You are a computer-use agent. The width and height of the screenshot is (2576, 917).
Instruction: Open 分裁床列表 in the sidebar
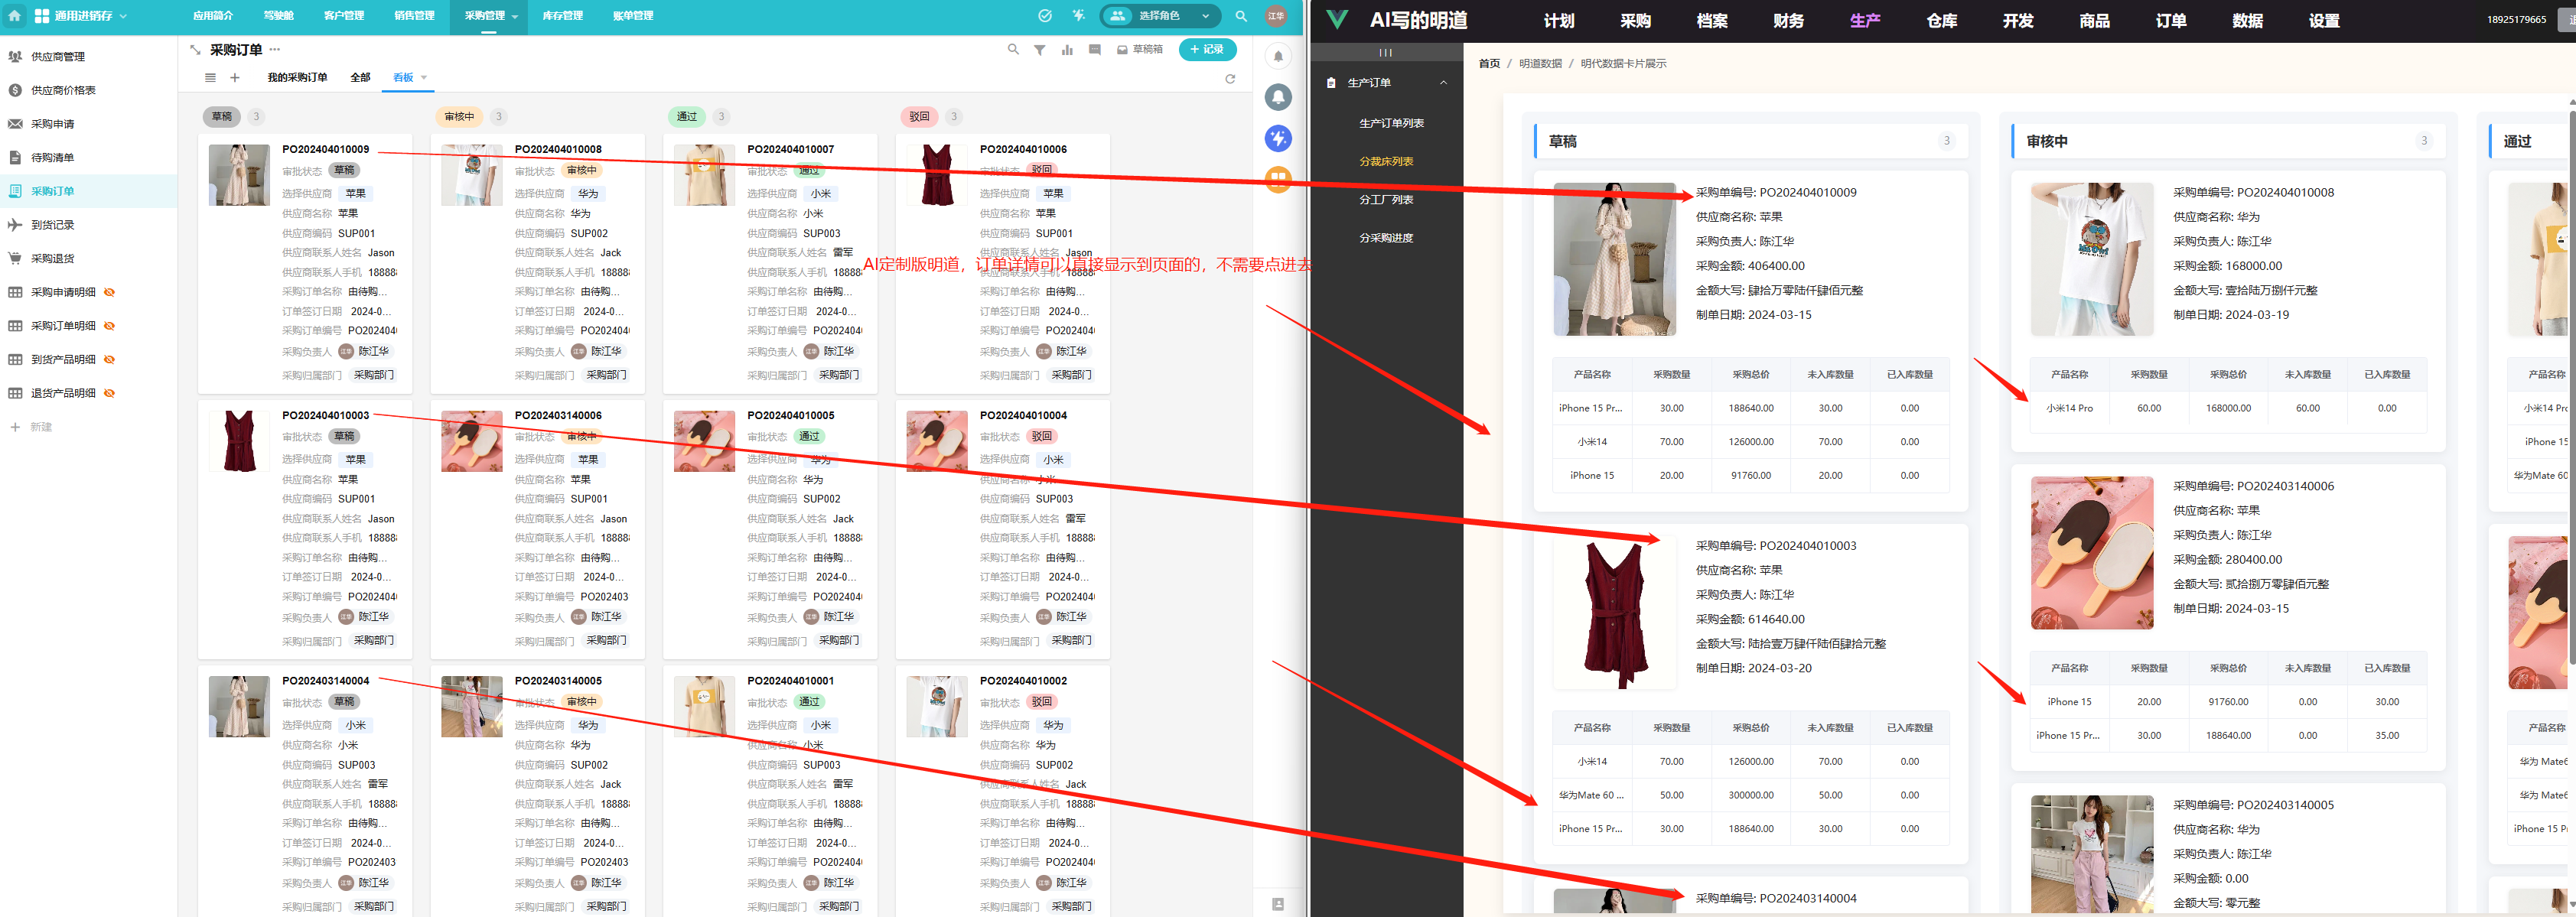coord(1385,161)
